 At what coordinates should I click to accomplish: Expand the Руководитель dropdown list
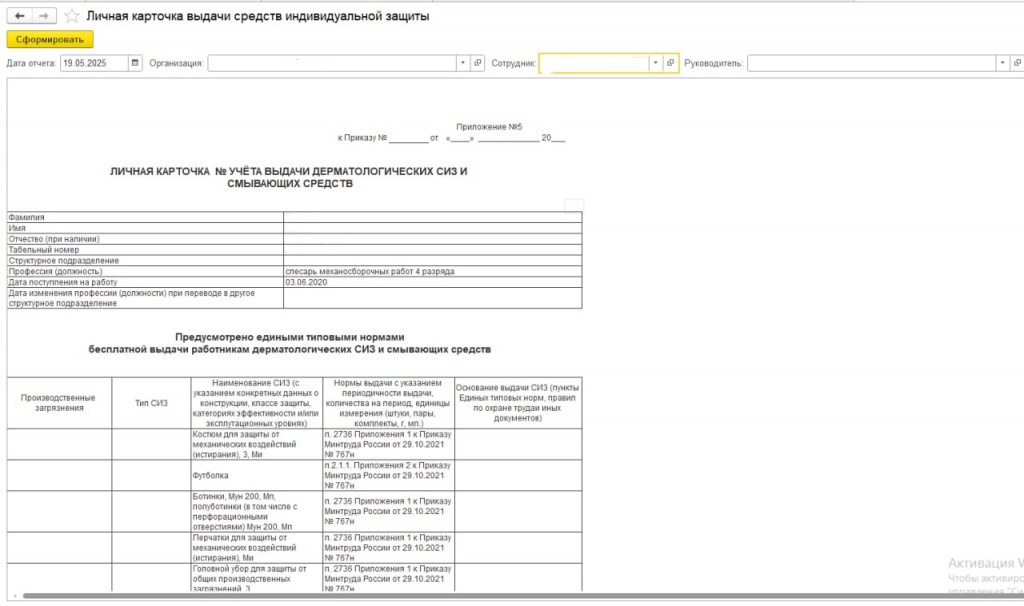click(x=1002, y=63)
